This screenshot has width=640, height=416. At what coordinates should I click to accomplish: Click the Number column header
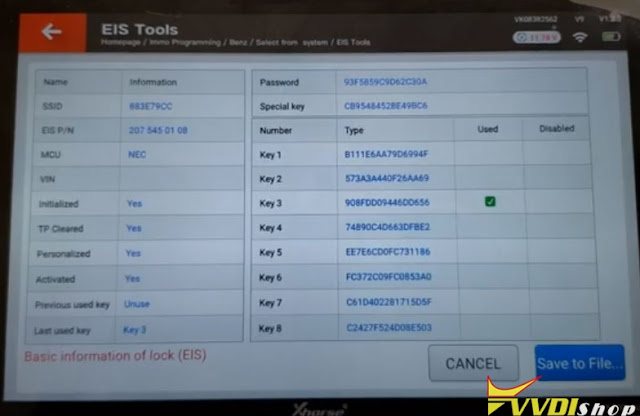pos(276,131)
